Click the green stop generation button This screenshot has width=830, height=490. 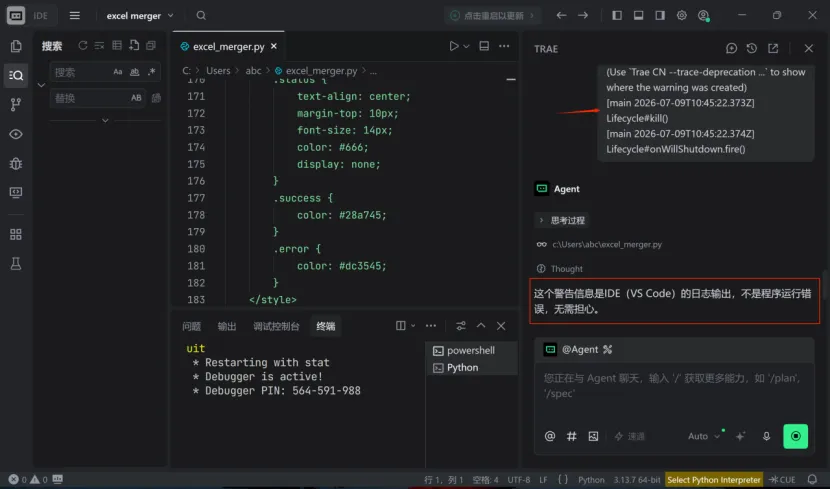[795, 436]
